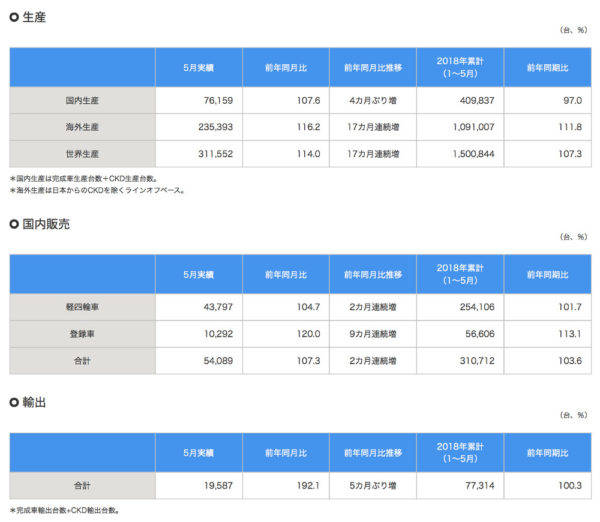Click the footnote about 国内生産 CKD生産台数
Viewport: 600px width, 522px height.
[x=83, y=178]
